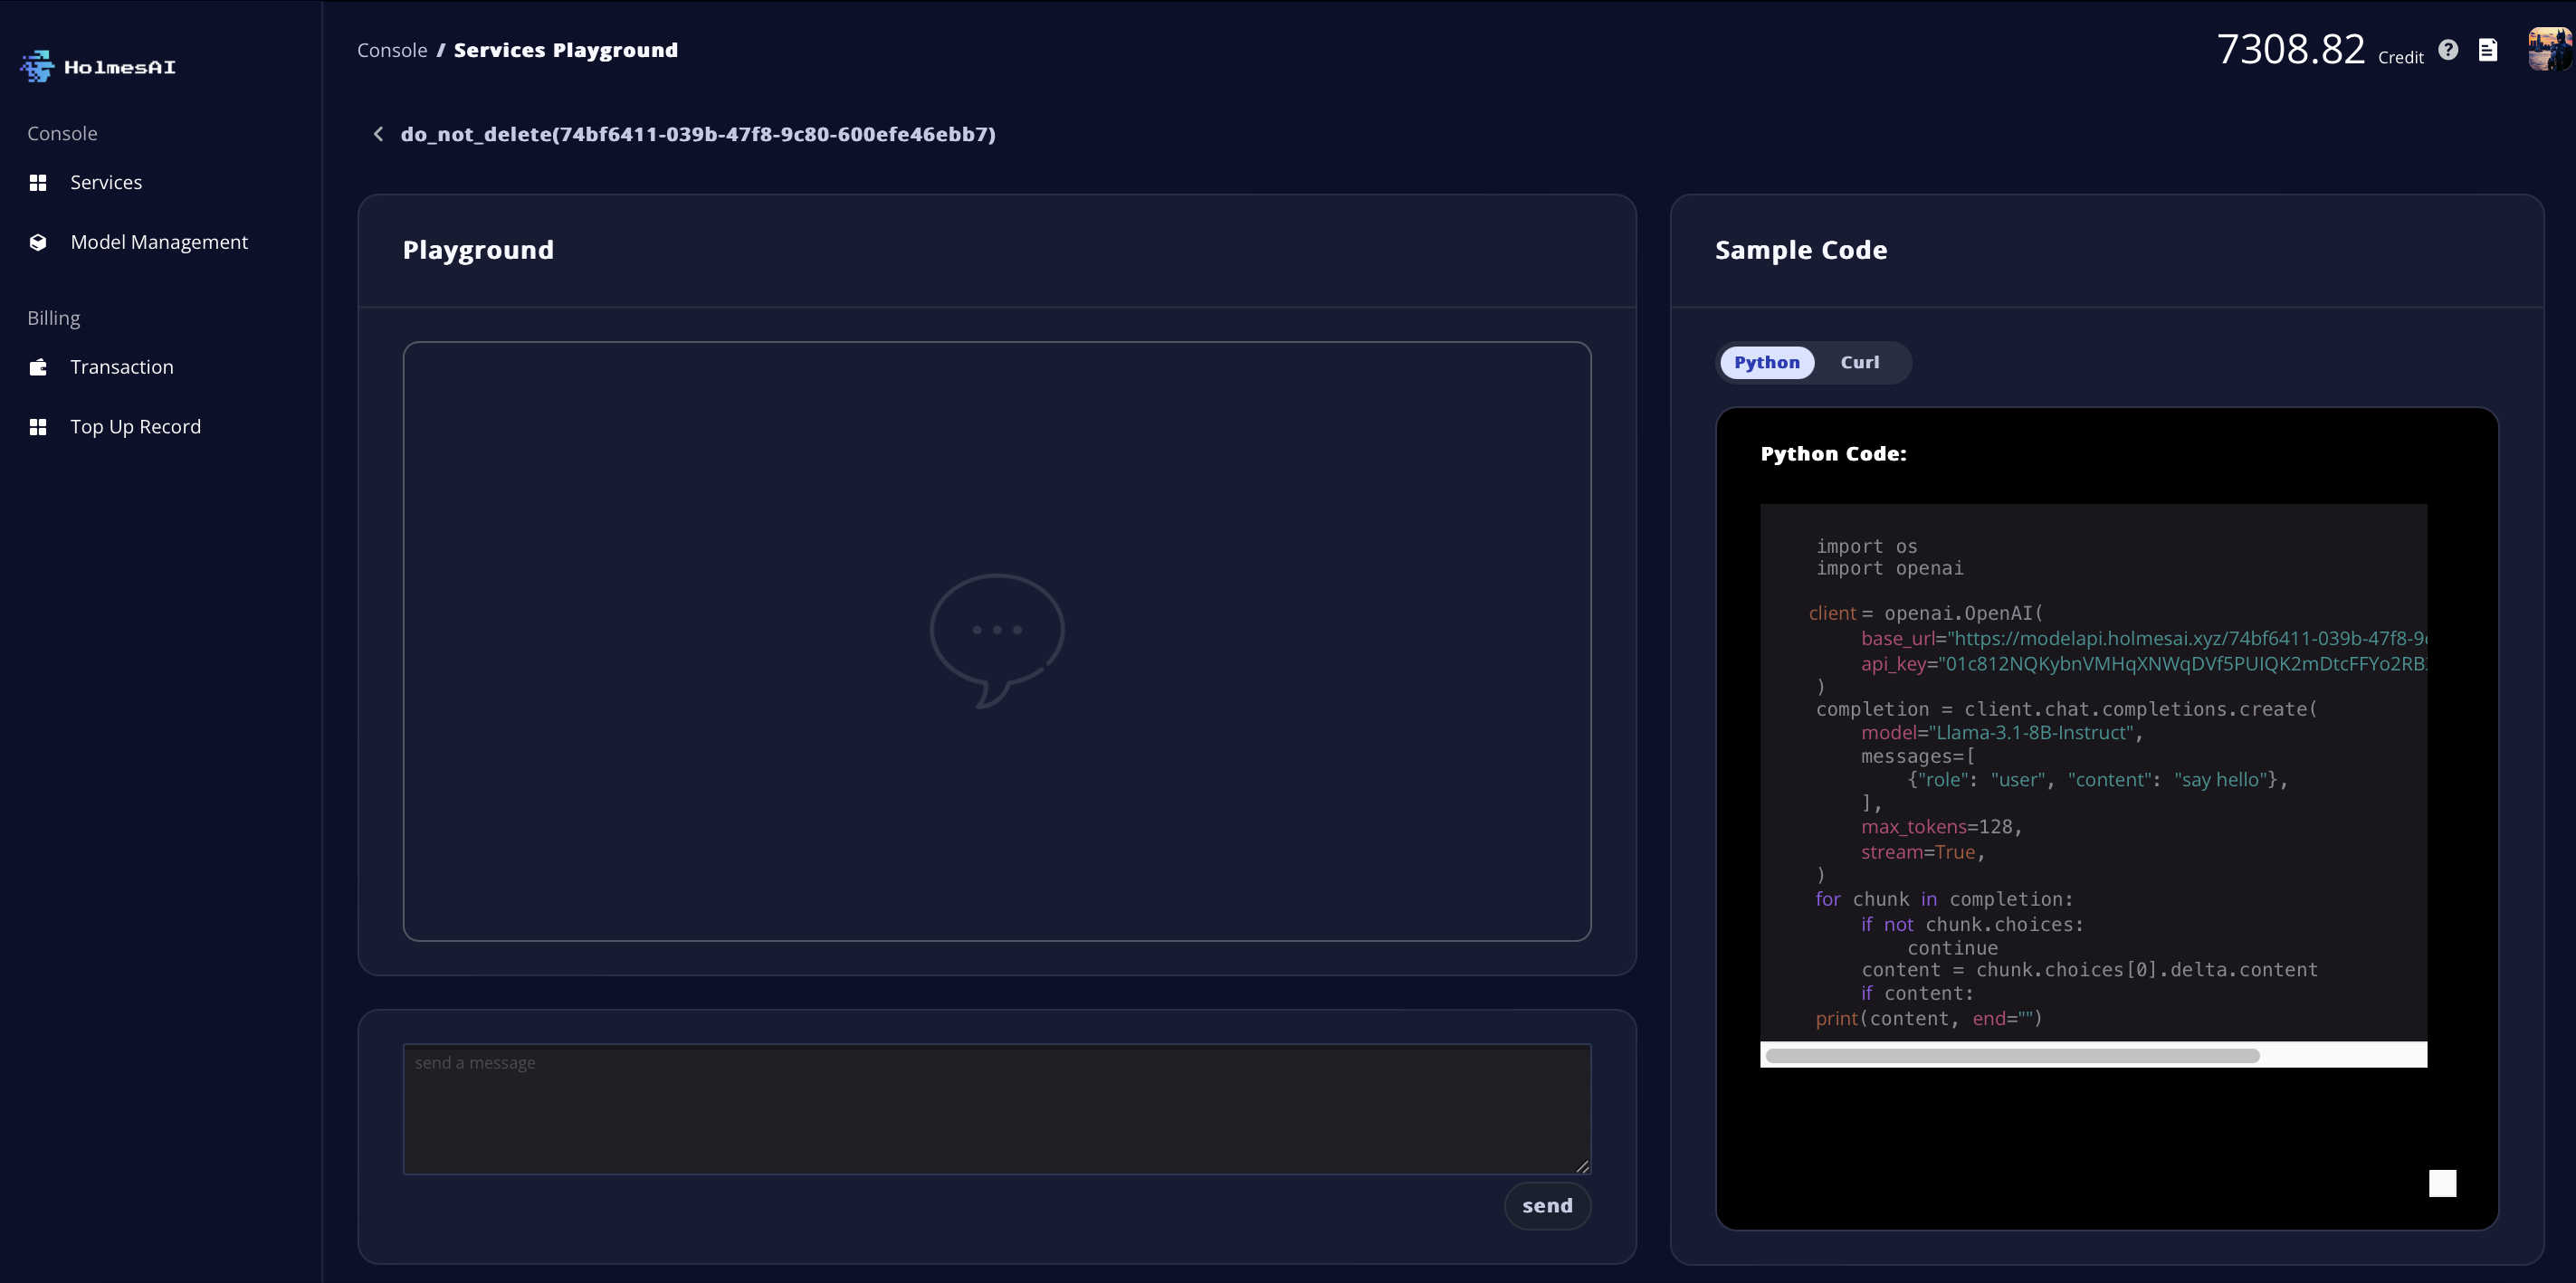The image size is (2576, 1283).
Task: Click the Services Playground breadcrumb
Action: pos(565,50)
